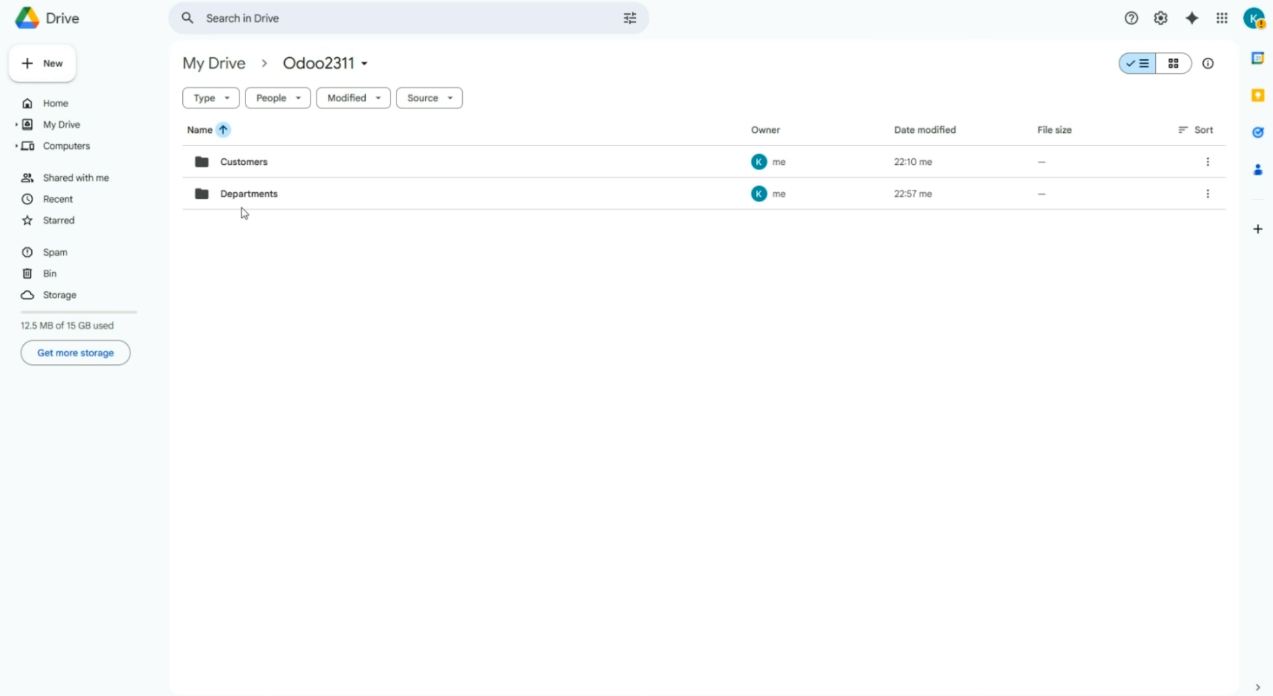Click Get more storage button

pos(75,353)
